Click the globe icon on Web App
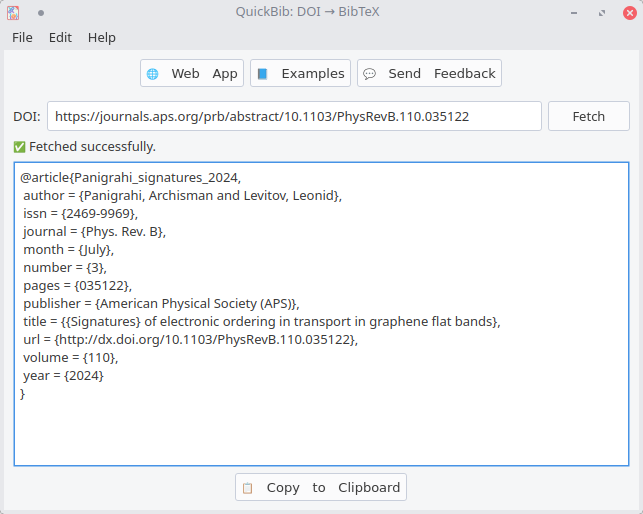Viewport: 643px width, 514px height. click(153, 74)
